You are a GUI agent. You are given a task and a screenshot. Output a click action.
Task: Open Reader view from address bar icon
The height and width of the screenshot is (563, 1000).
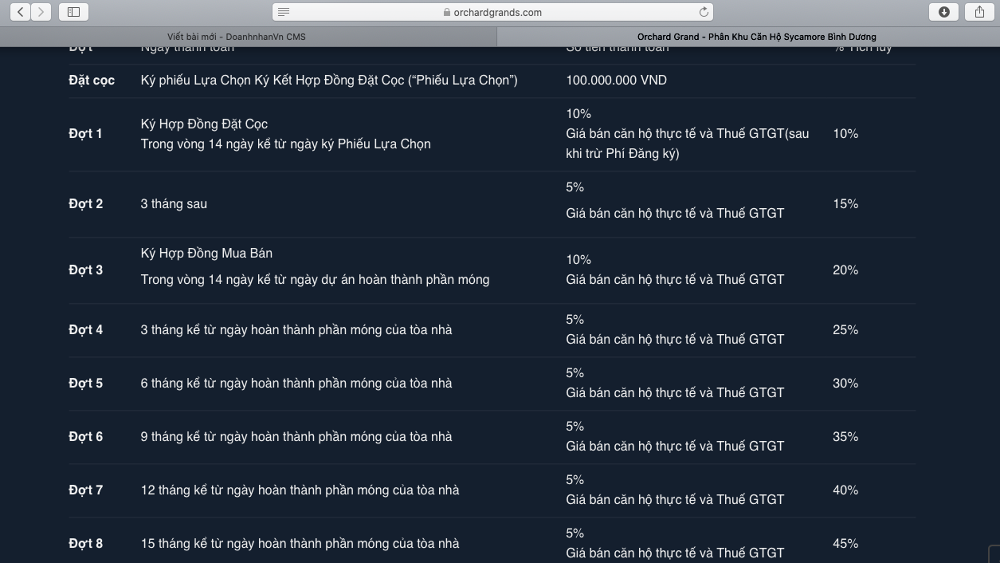coord(284,12)
